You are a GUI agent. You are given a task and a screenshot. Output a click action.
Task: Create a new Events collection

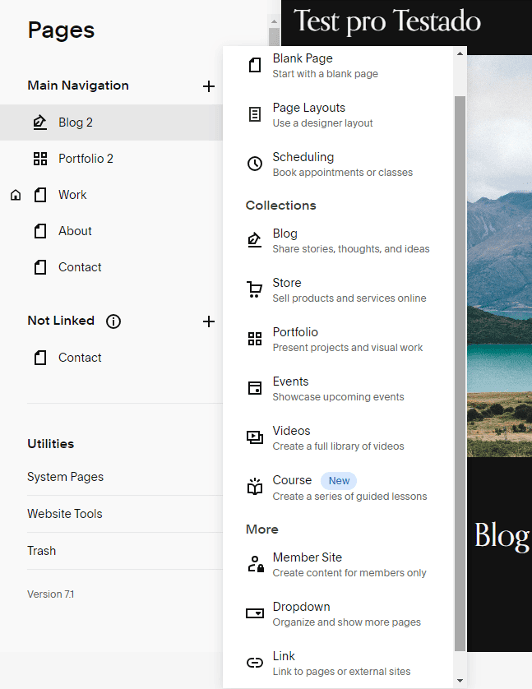point(338,388)
